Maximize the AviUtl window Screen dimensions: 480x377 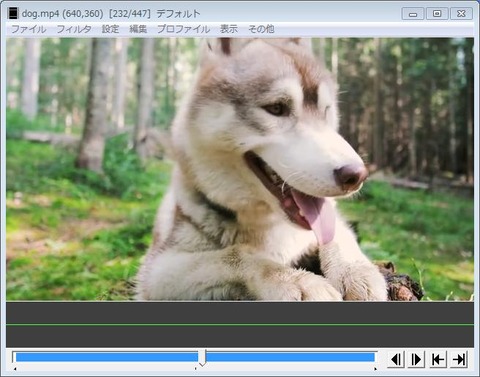pyautogui.click(x=437, y=14)
